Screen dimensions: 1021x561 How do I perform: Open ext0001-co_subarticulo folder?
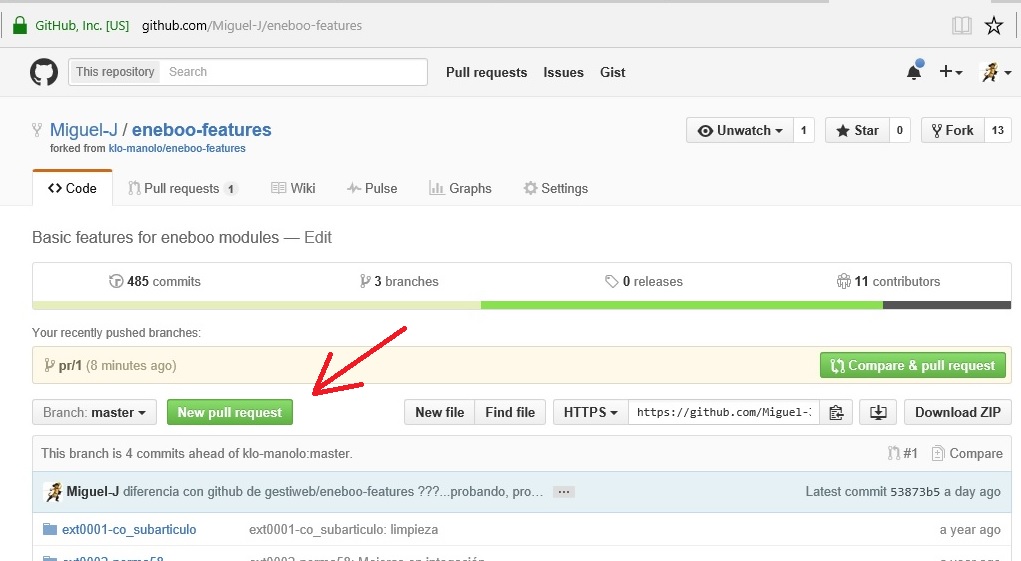click(129, 529)
